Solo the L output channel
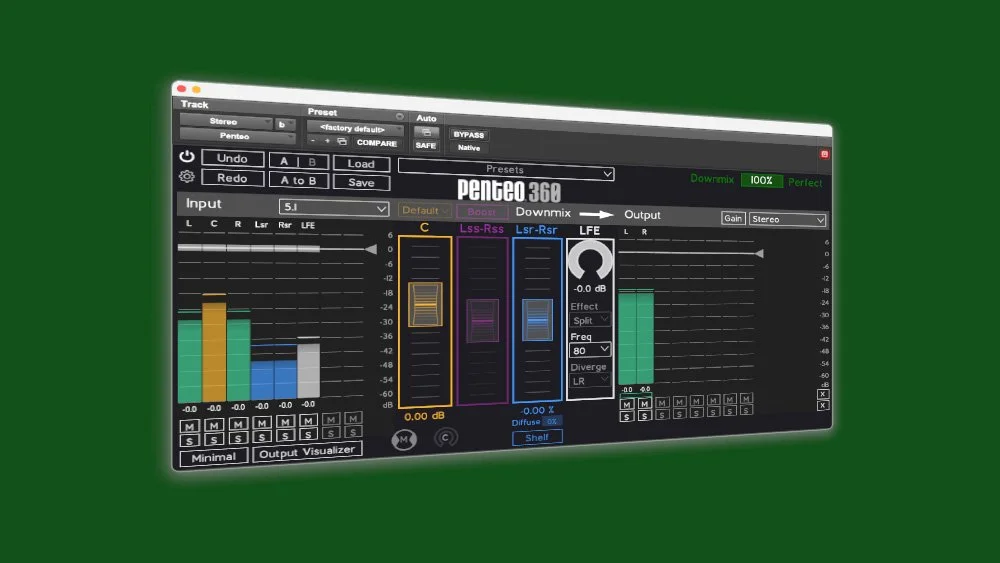The image size is (1000, 563). (x=627, y=416)
